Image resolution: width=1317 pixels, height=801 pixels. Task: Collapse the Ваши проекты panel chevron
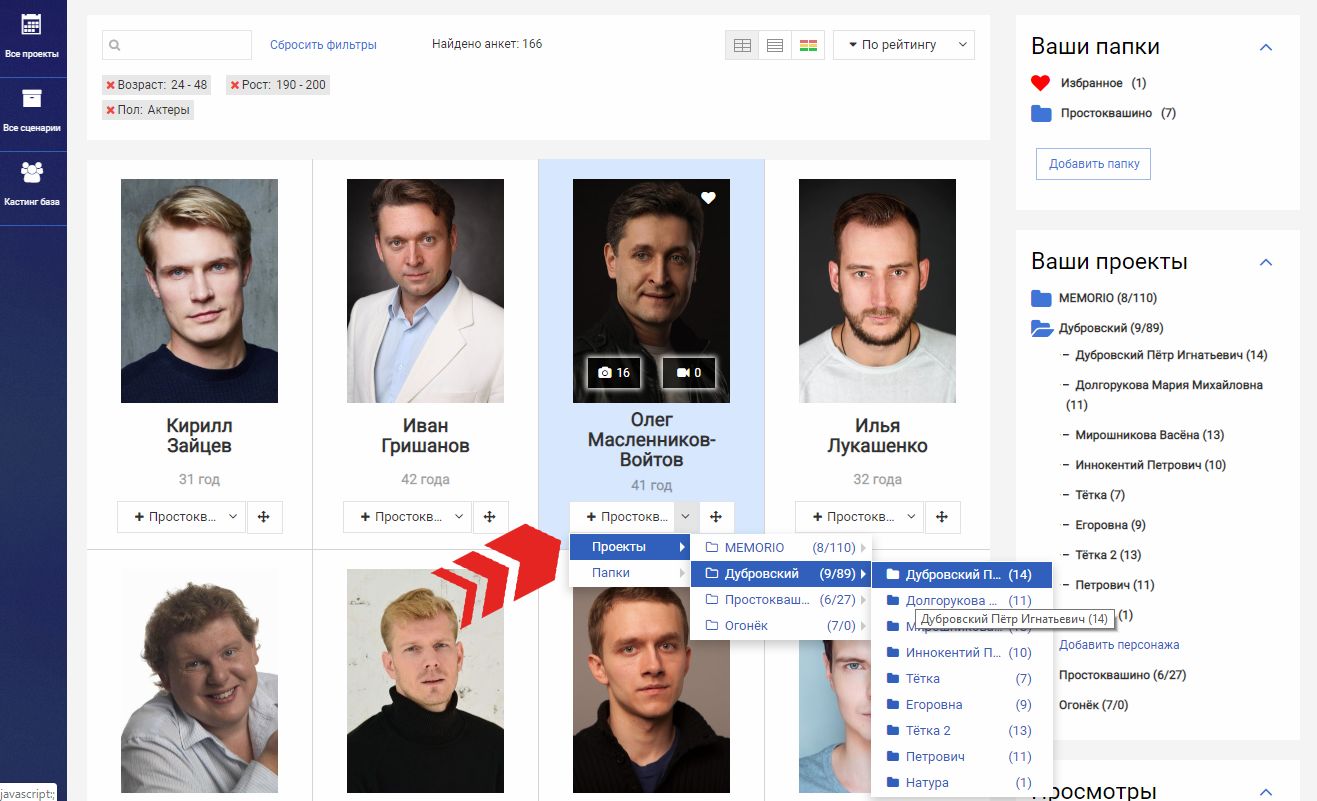coord(1266,262)
